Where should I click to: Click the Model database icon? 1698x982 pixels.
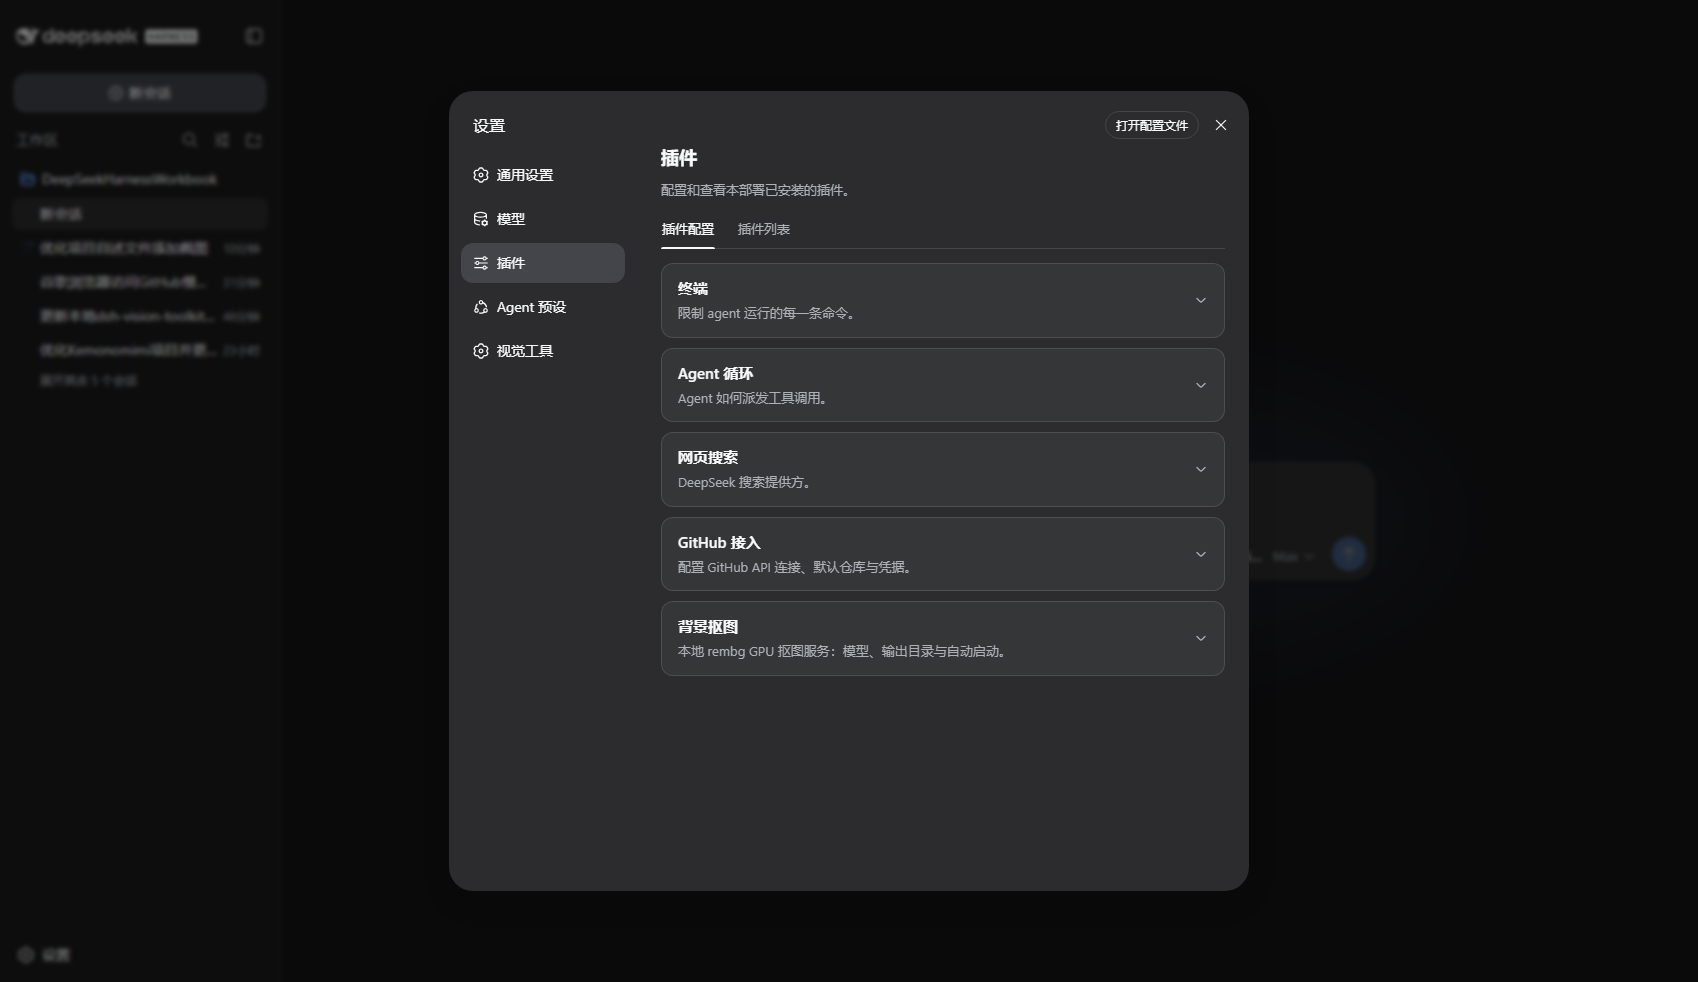pos(481,219)
